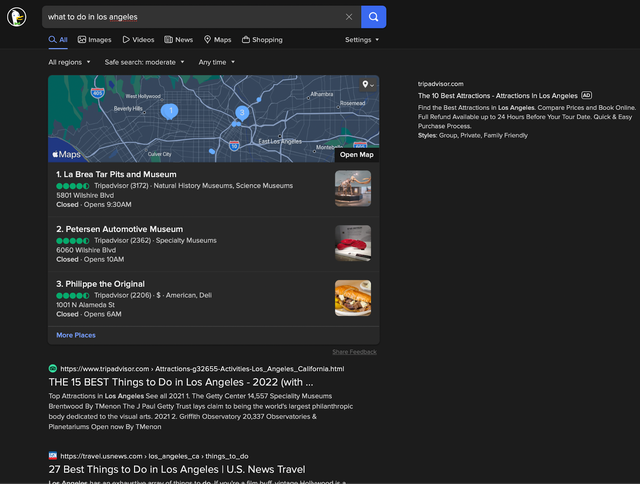The image size is (640, 484).
Task: Click the Beverly Hills label on the map
Action: pyautogui.click(x=128, y=109)
